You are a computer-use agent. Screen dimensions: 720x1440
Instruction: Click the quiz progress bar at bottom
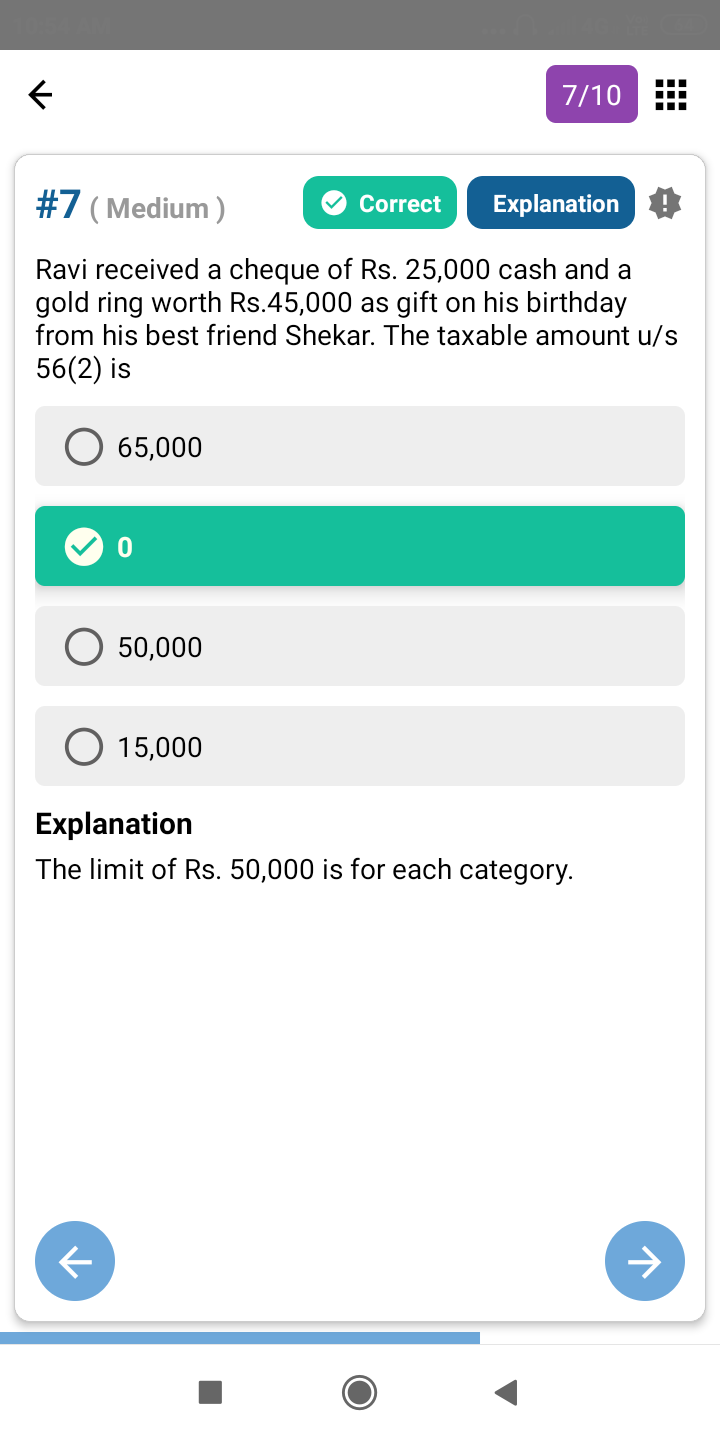(x=240, y=1337)
